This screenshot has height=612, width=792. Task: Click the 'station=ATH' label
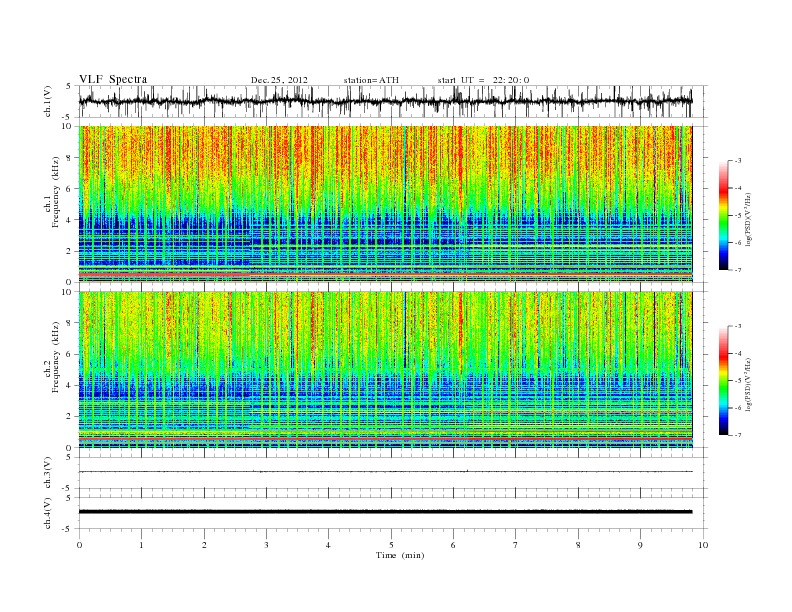(371, 80)
